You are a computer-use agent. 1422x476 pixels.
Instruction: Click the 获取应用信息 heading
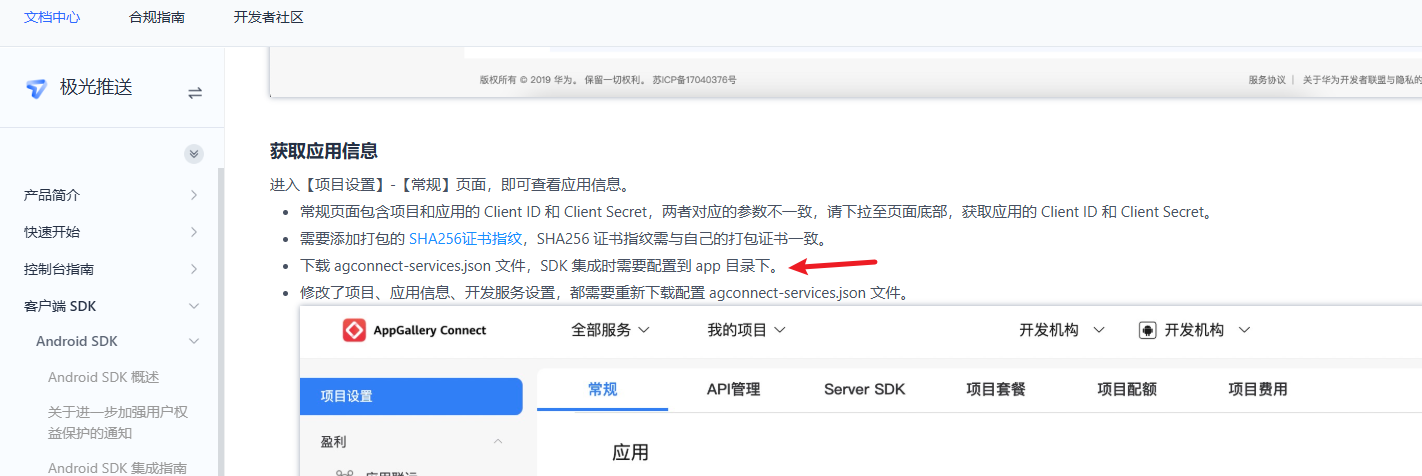point(324,151)
